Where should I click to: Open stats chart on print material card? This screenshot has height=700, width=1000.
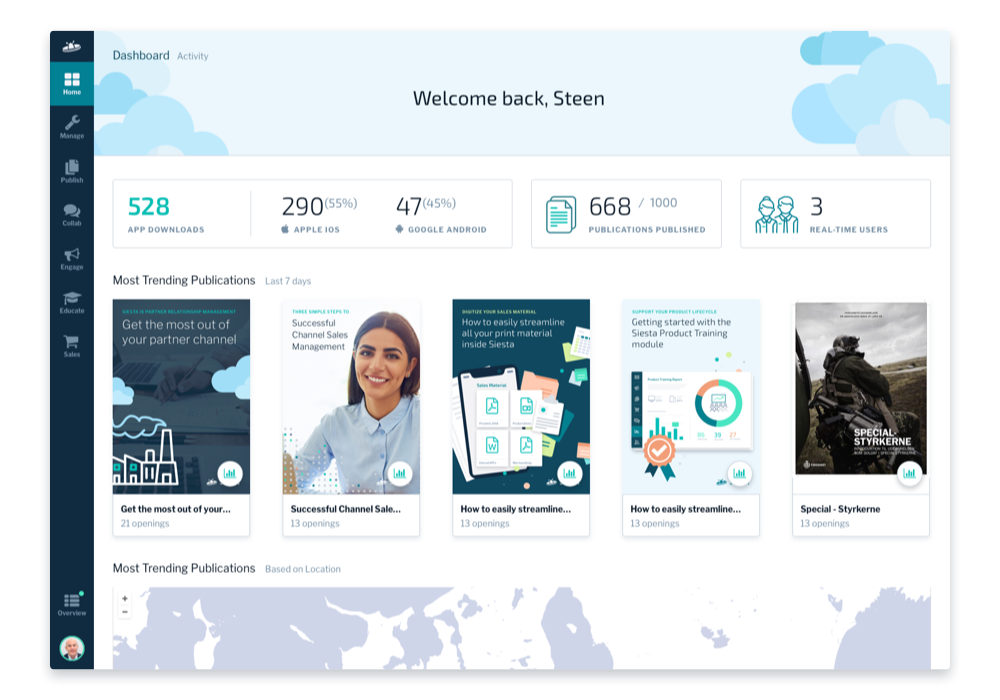pos(570,474)
